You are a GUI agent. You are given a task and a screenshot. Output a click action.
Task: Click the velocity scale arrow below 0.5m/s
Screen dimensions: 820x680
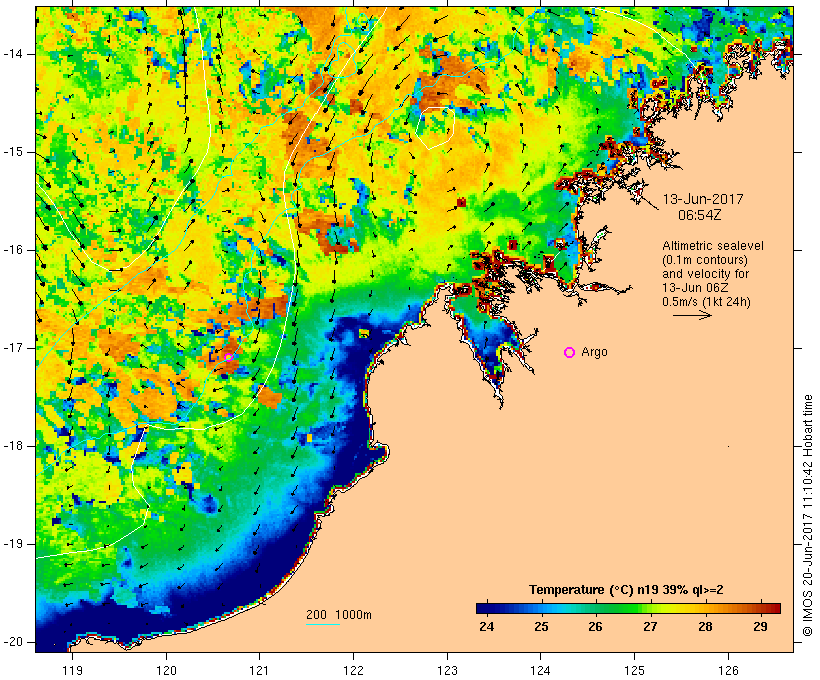coord(692,315)
